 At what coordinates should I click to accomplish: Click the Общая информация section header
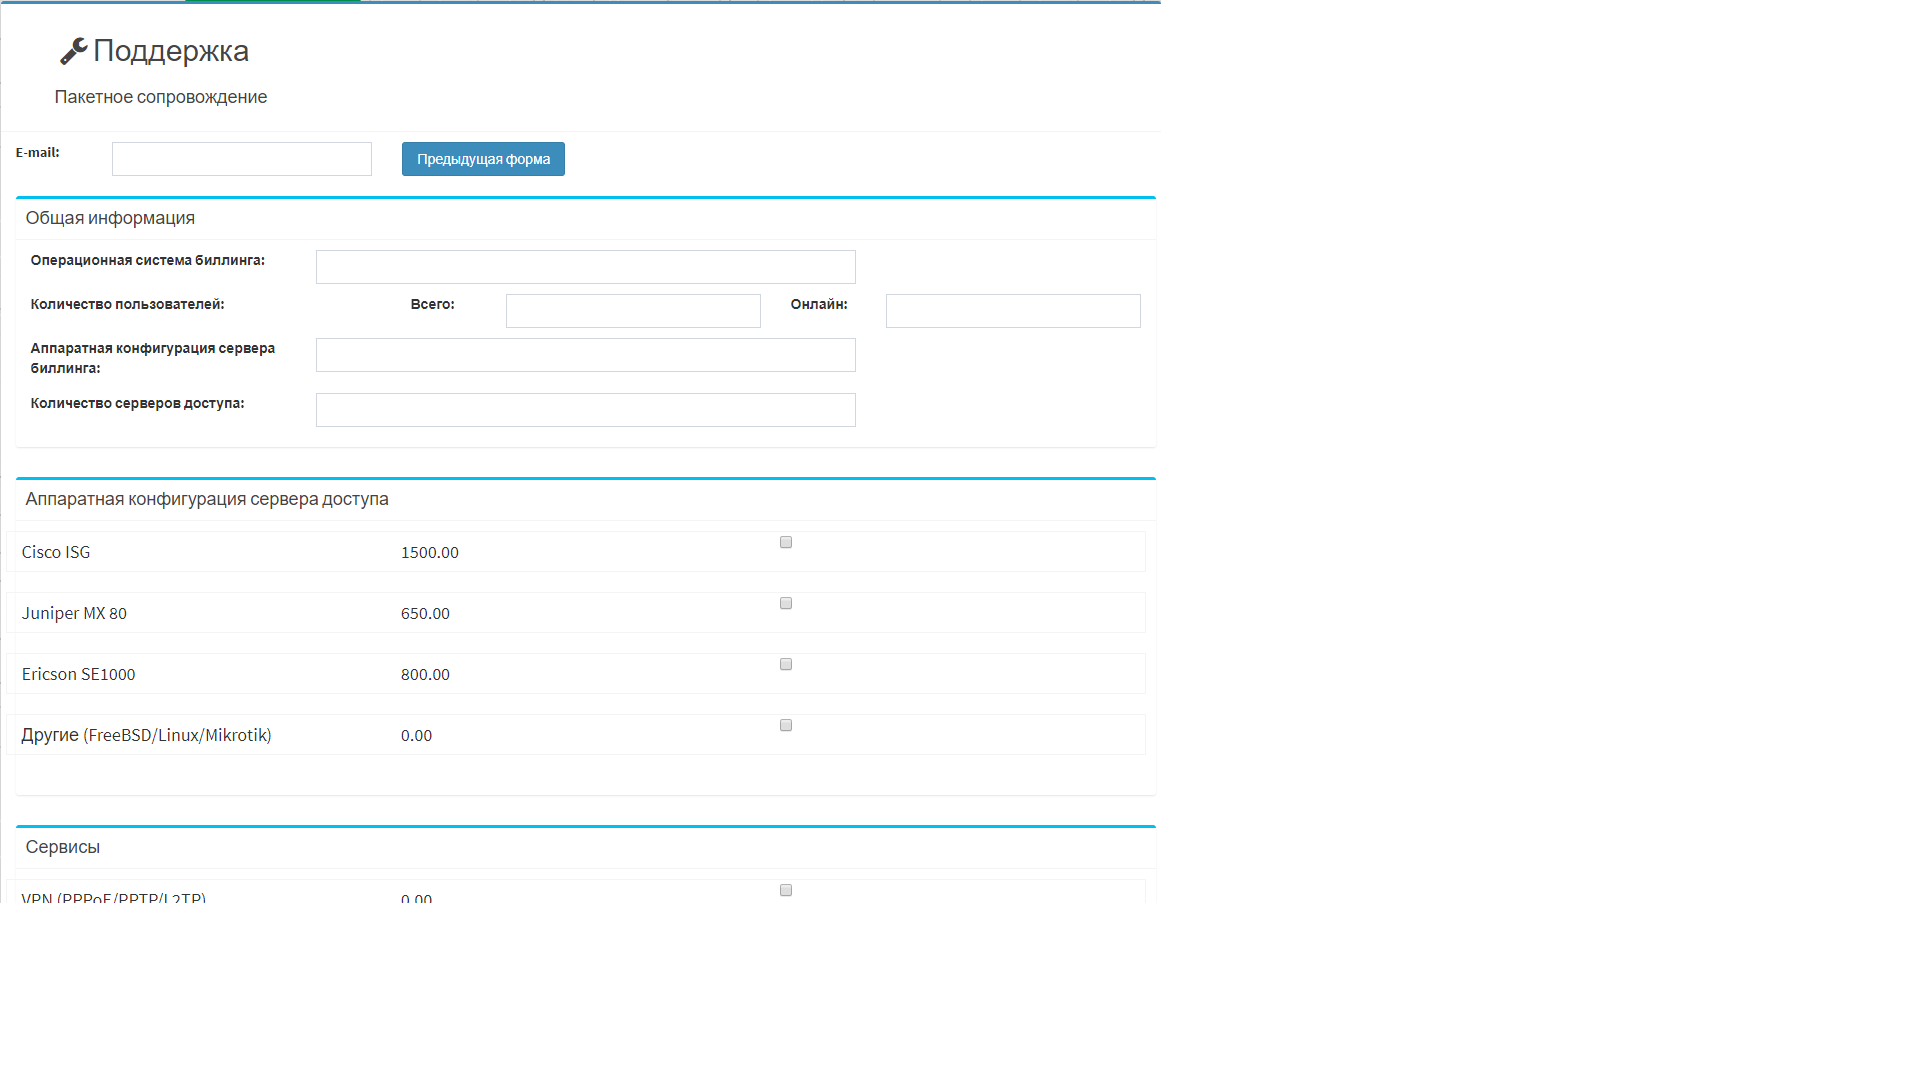[110, 218]
